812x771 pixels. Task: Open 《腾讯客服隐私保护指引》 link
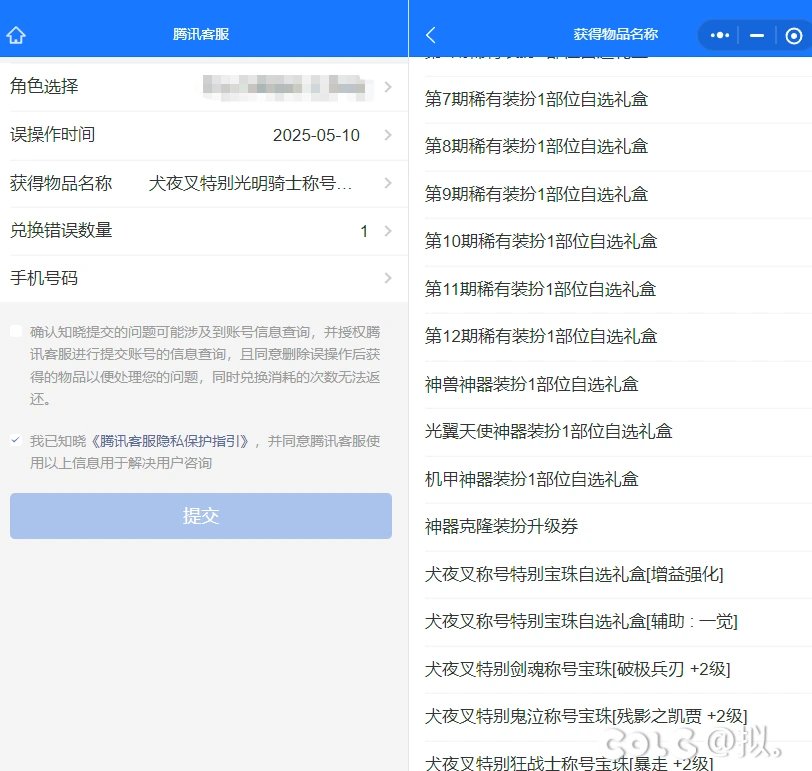tap(170, 441)
